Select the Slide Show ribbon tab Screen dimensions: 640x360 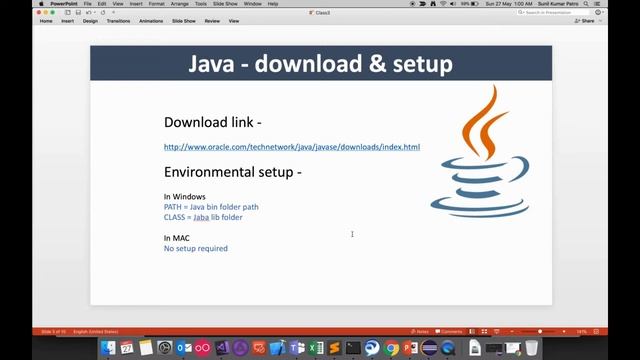click(184, 21)
